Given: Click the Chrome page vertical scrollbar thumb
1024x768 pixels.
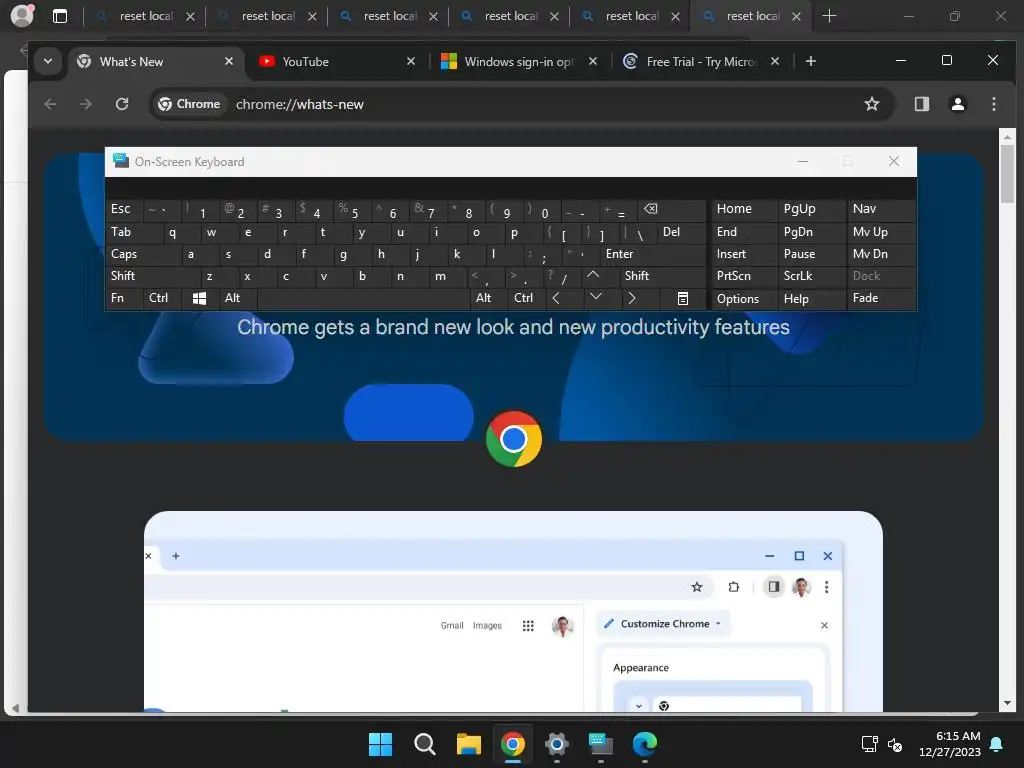Looking at the screenshot, I should 1007,173.
